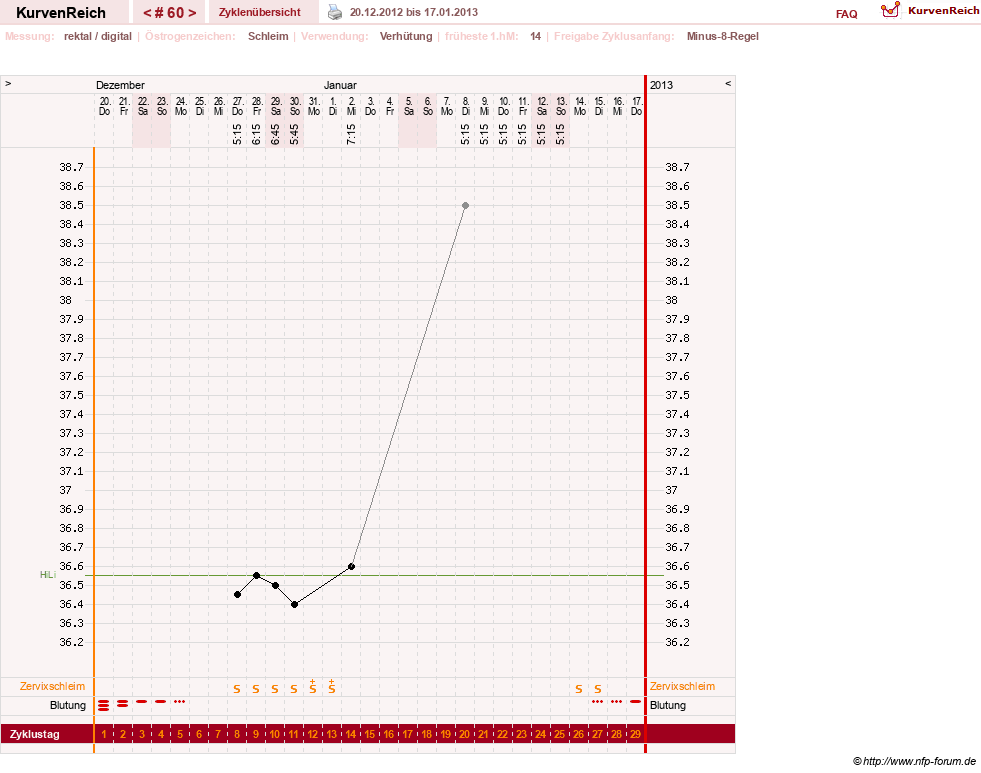This screenshot has width=981, height=773.
Task: Open the nfp-forum.de copyright link
Action: coord(914,761)
